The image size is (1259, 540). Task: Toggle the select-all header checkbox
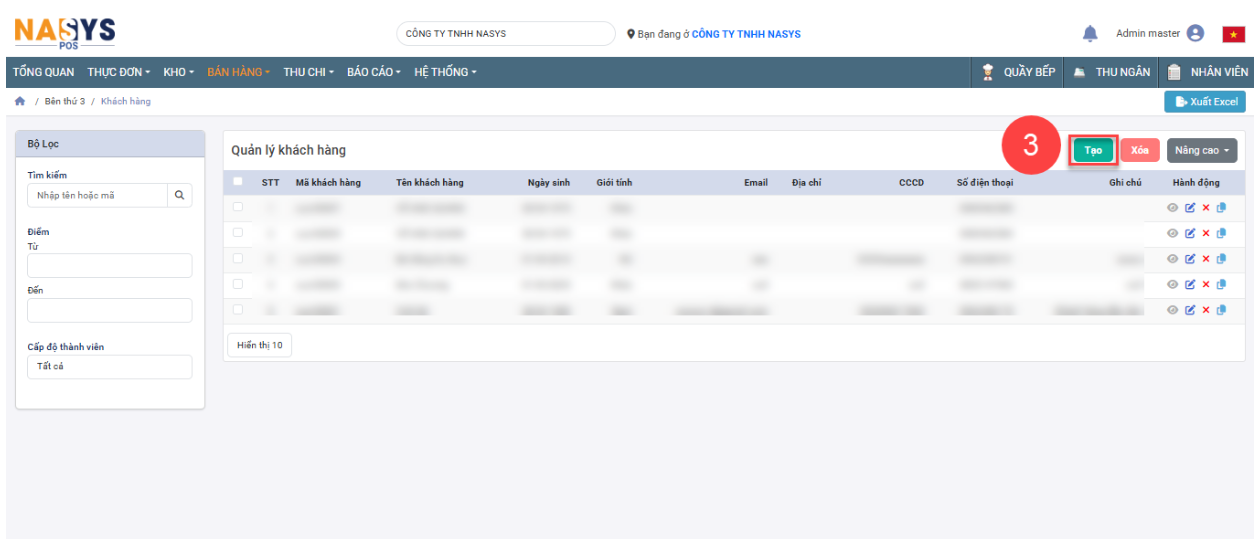pos(238,182)
